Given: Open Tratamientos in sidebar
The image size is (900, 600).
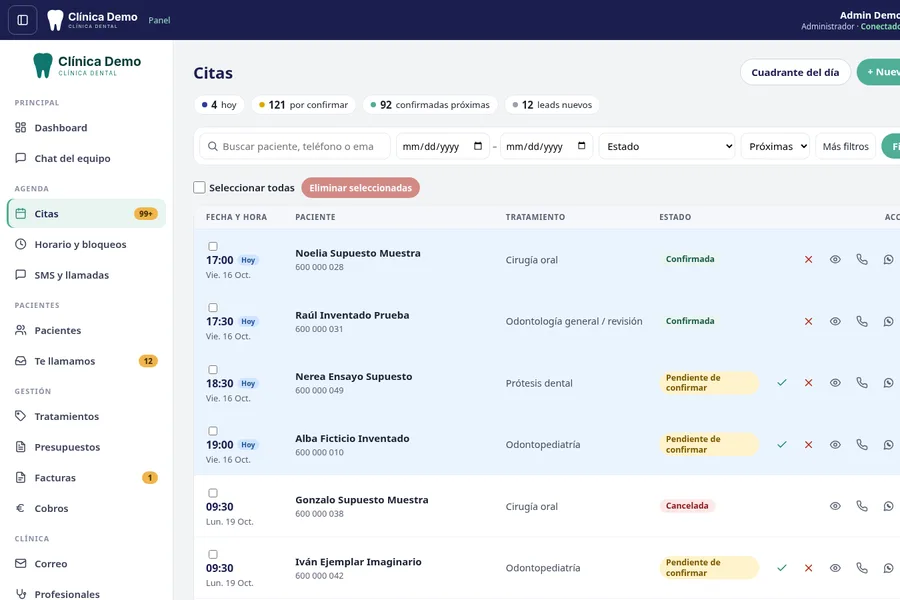Looking at the screenshot, I should pos(86,416).
